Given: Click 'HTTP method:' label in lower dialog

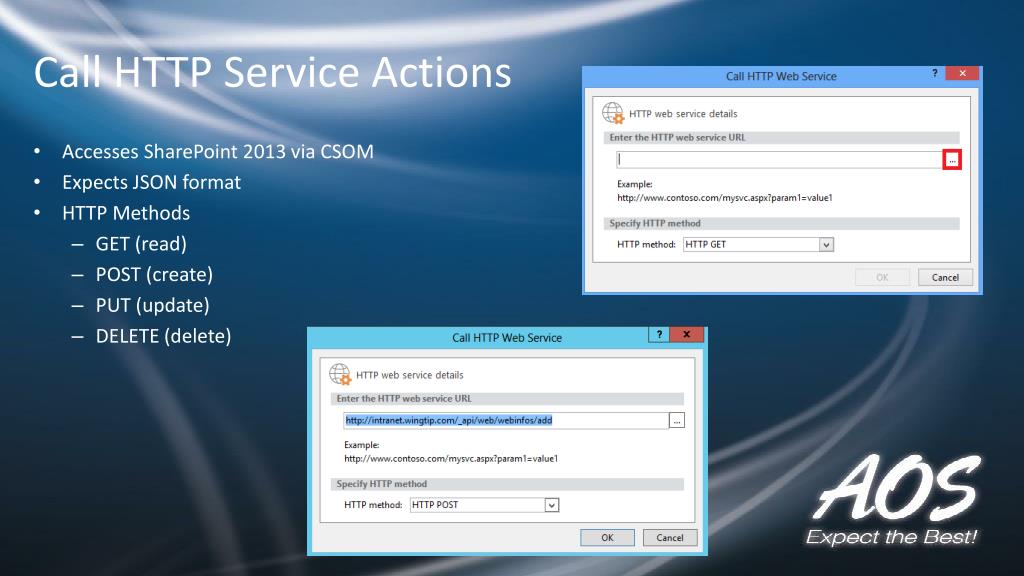Looking at the screenshot, I should point(373,505).
